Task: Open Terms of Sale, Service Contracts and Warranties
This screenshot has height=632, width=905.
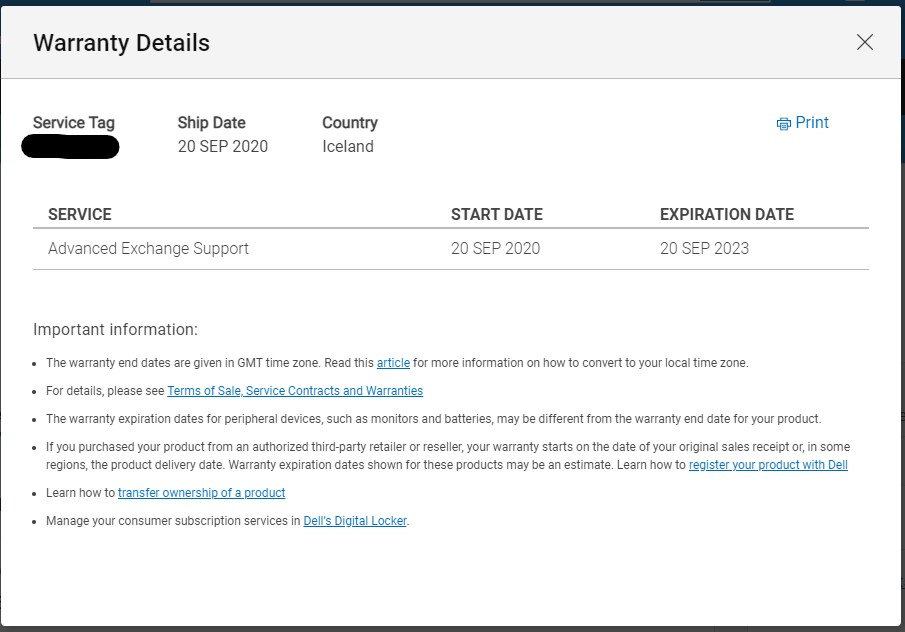Action: [x=295, y=391]
